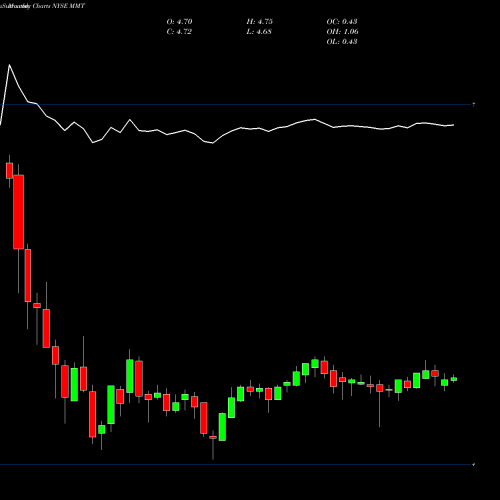Image resolution: width=500 pixels, height=500 pixels.
Task: Select the 'L: 4.68' low value
Action: (259, 32)
